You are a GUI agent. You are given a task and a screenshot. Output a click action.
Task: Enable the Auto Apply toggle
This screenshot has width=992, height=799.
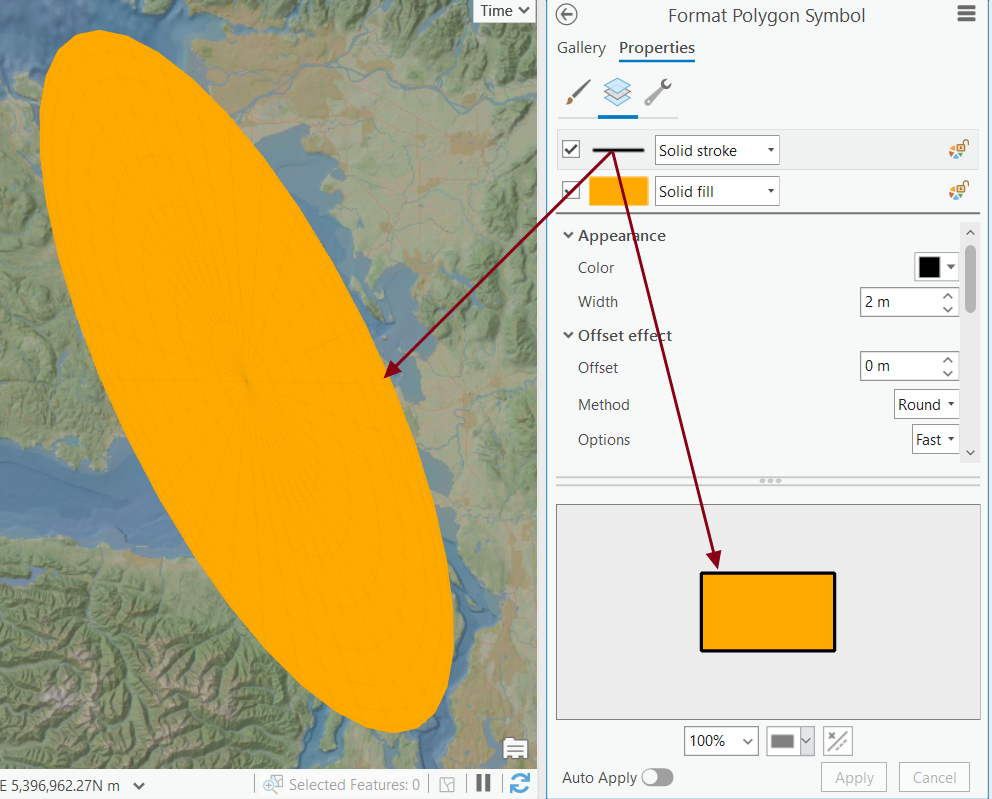(658, 777)
